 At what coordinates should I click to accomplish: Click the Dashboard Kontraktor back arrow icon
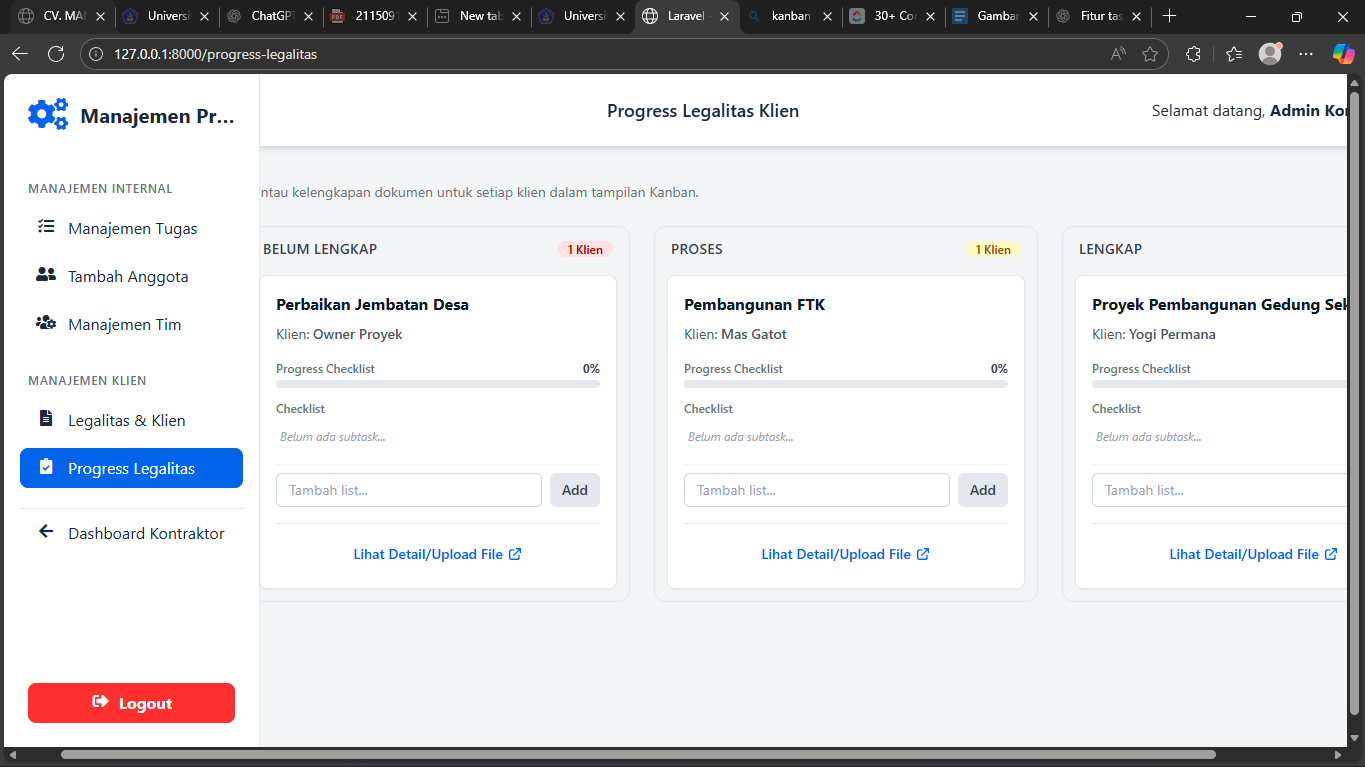(x=45, y=532)
